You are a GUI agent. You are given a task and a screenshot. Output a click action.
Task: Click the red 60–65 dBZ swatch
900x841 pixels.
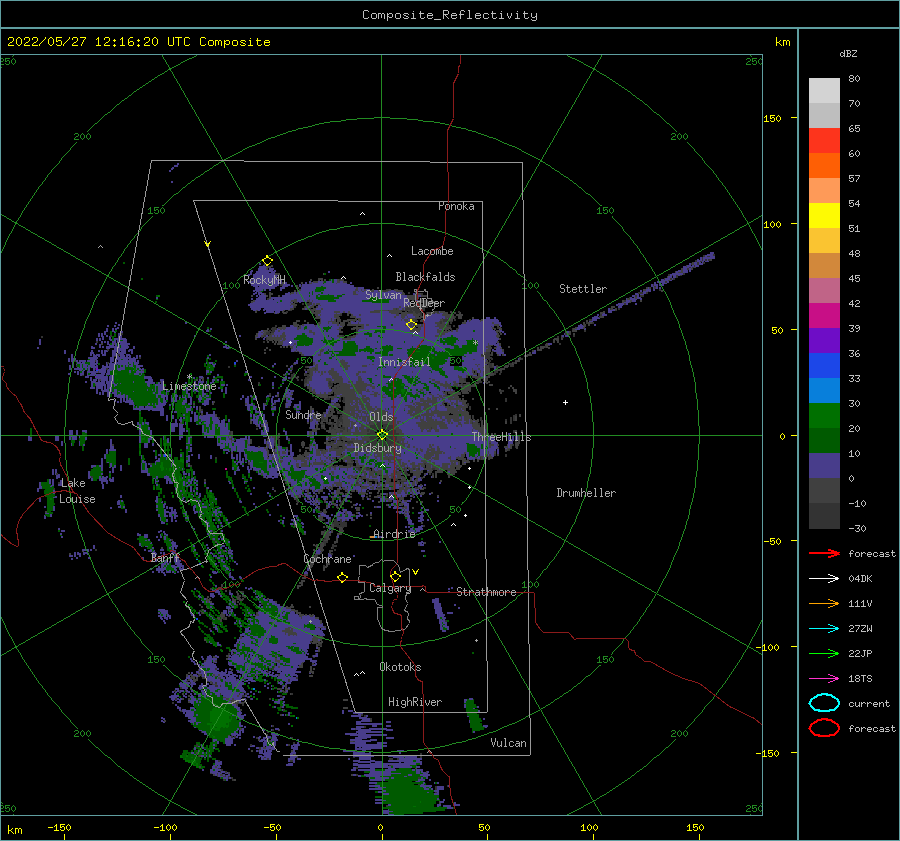[824, 140]
